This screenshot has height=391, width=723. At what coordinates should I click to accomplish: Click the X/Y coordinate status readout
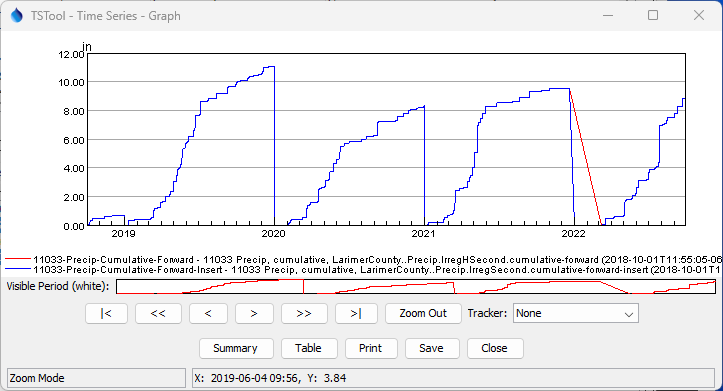click(x=453, y=378)
